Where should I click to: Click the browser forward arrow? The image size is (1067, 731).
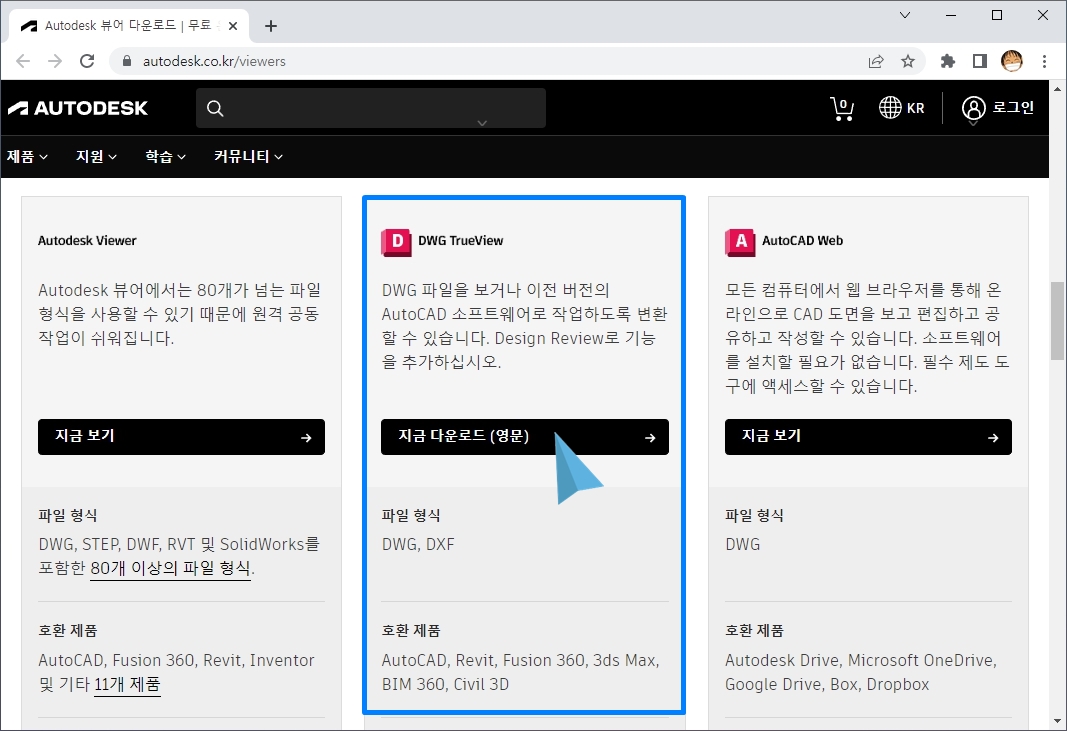(55, 61)
